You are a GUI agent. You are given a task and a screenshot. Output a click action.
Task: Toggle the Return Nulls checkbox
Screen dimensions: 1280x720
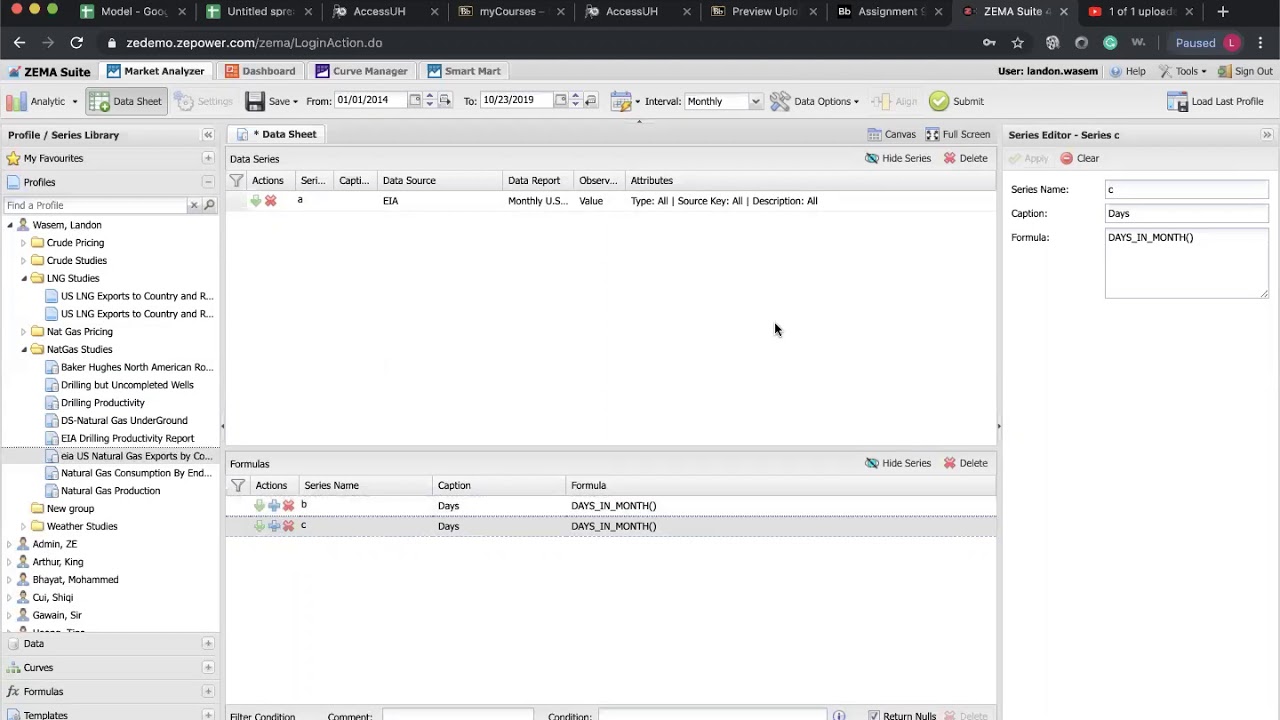tap(874, 716)
